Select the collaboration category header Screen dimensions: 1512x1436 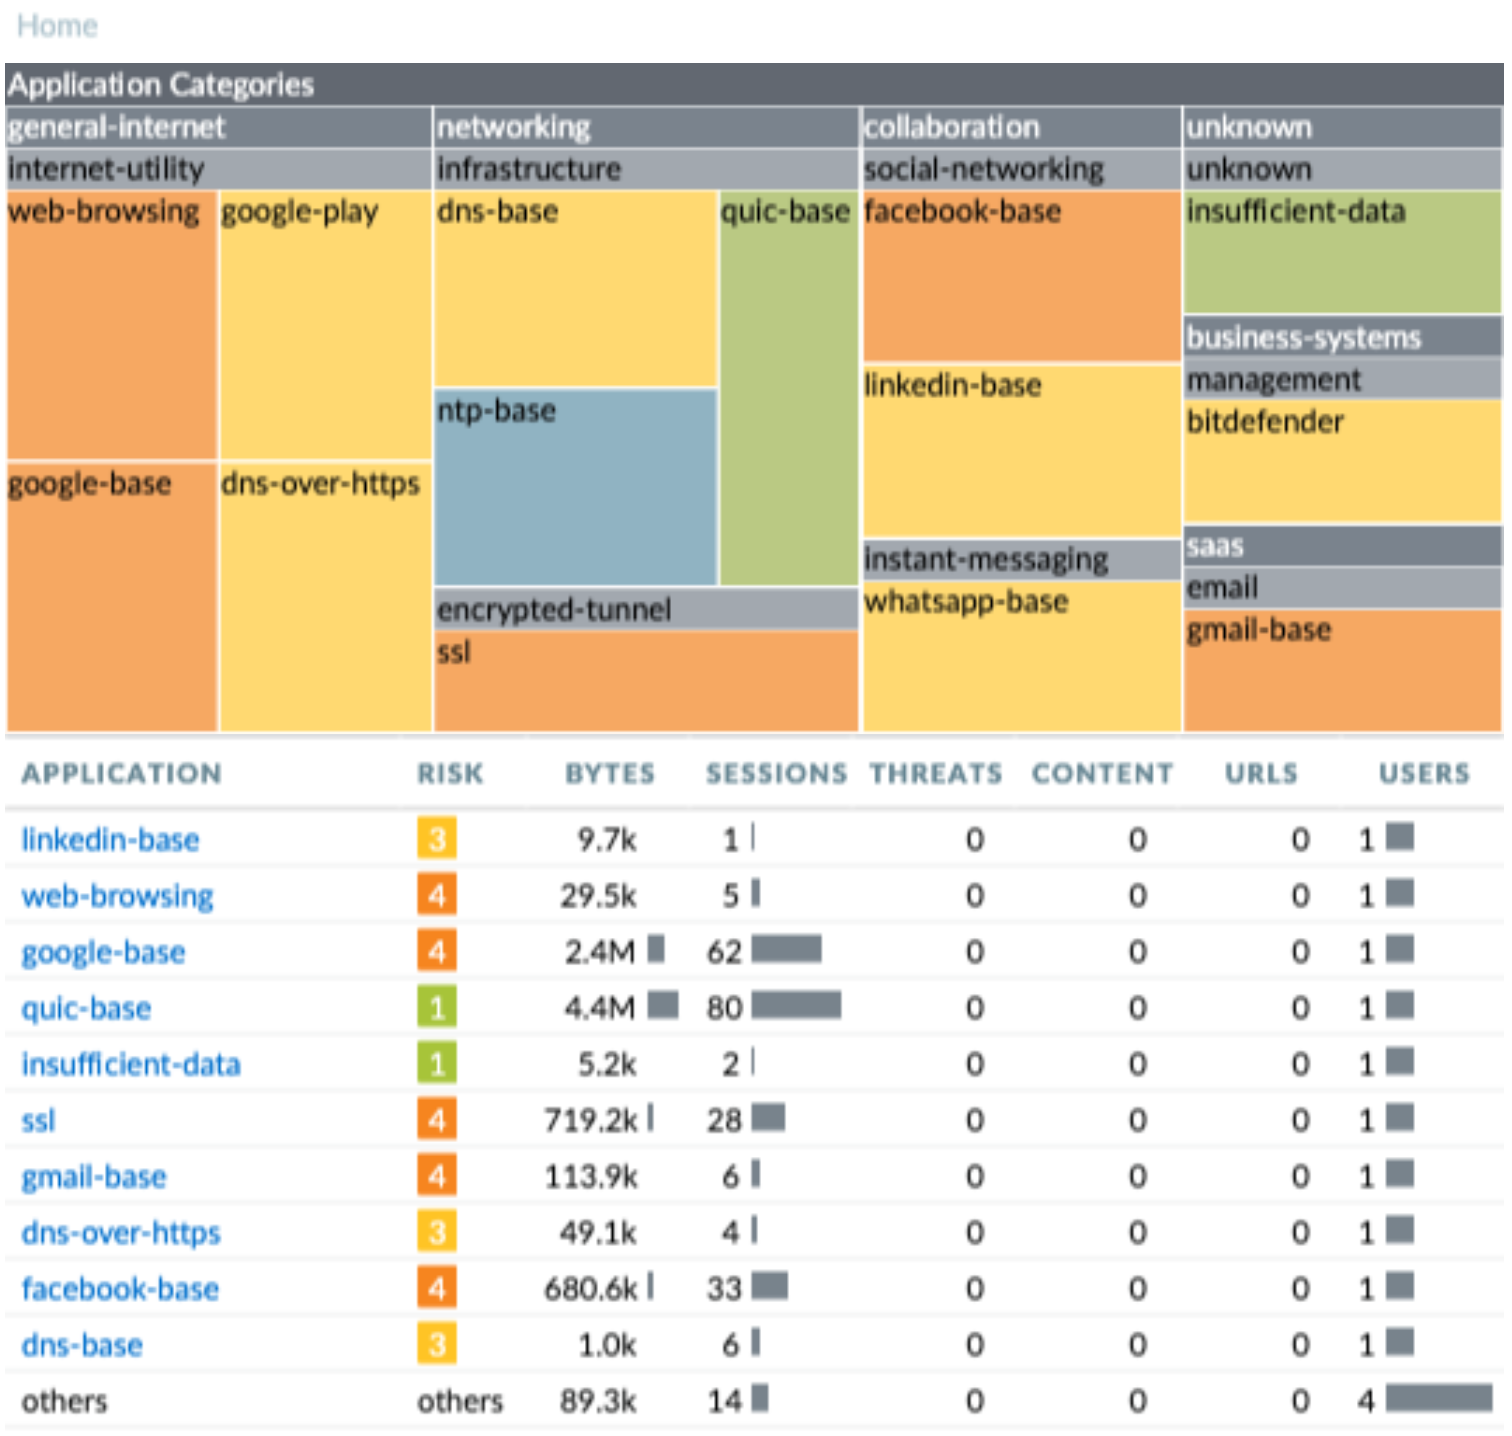click(x=1019, y=127)
